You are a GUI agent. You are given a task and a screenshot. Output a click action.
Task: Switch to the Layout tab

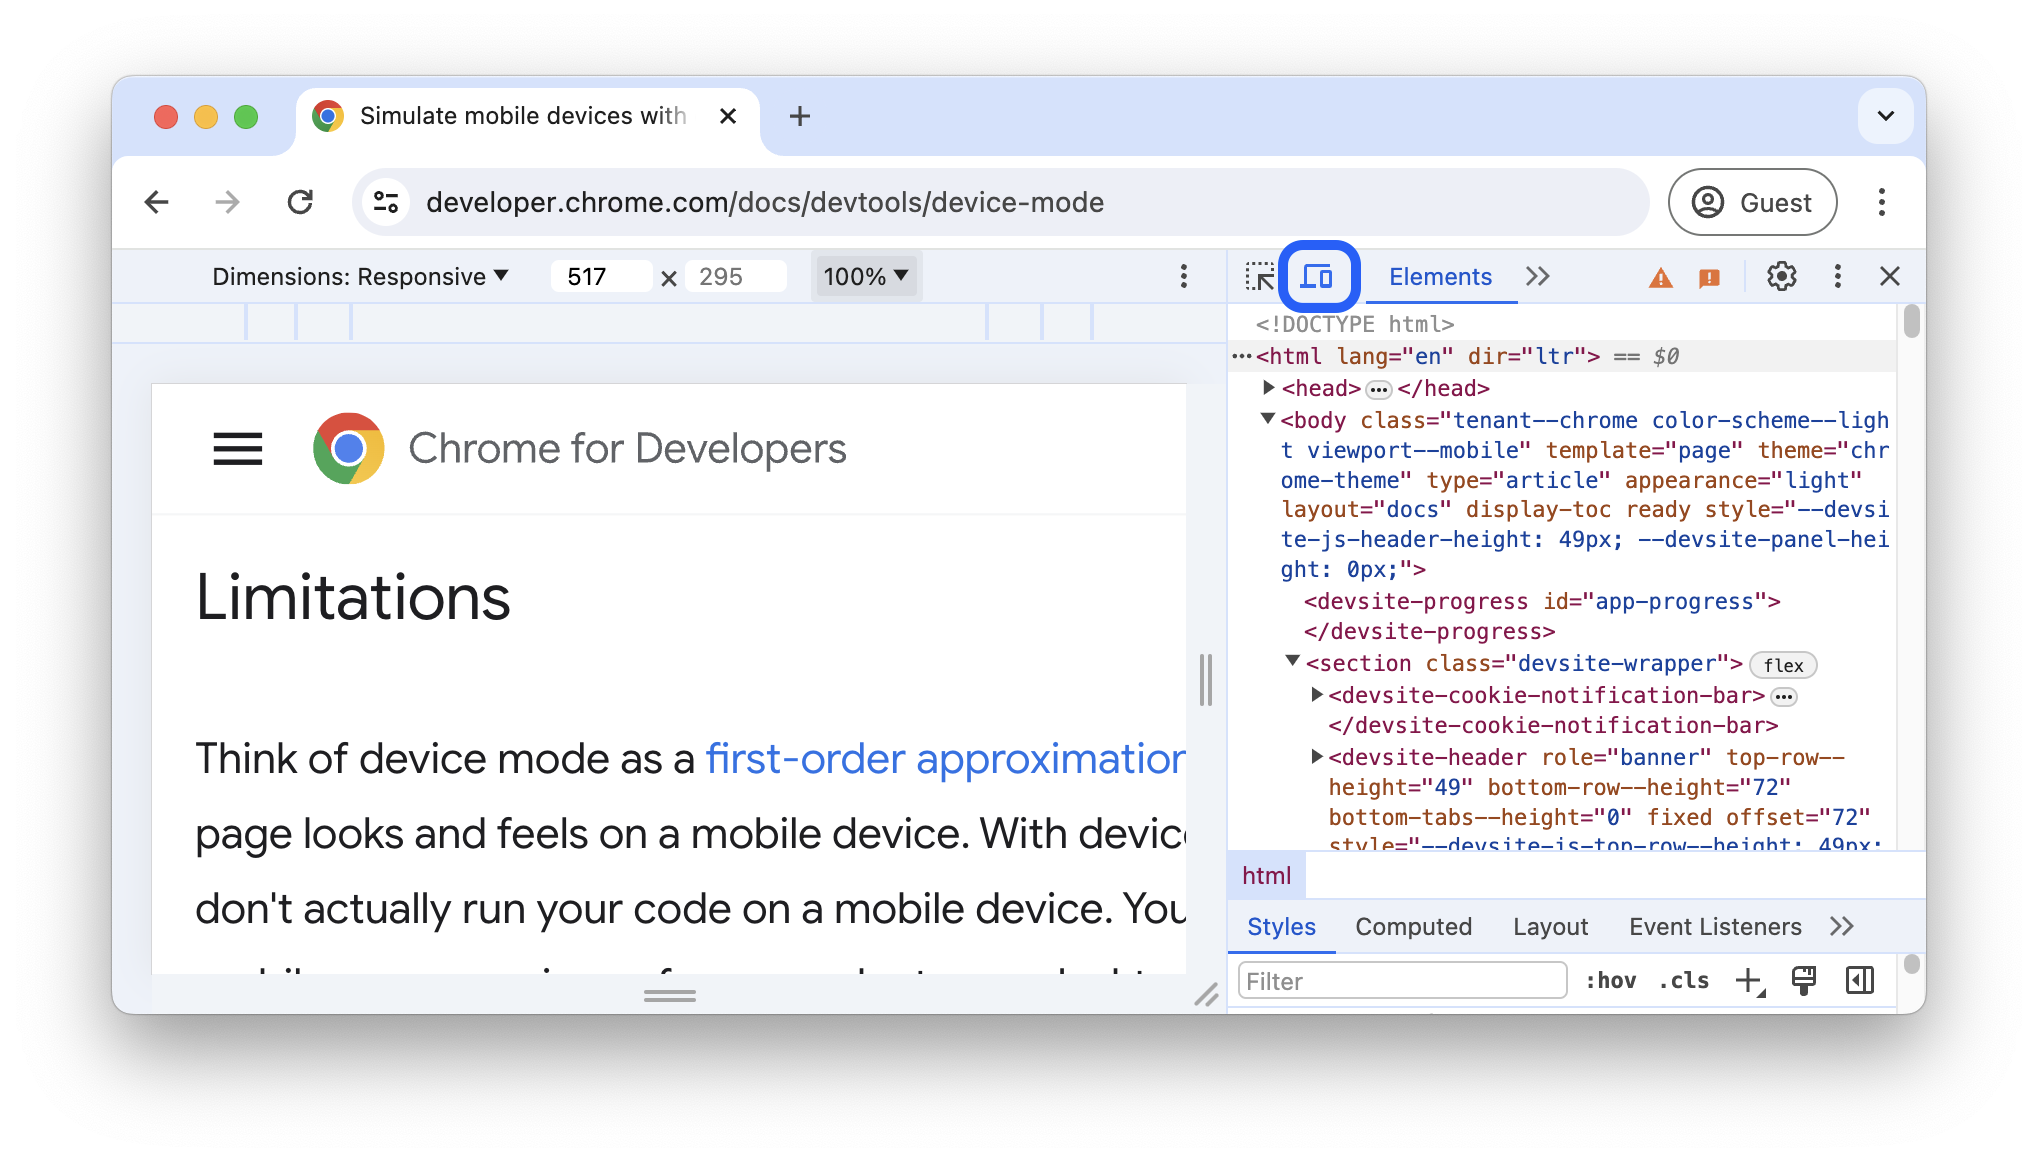(1549, 925)
